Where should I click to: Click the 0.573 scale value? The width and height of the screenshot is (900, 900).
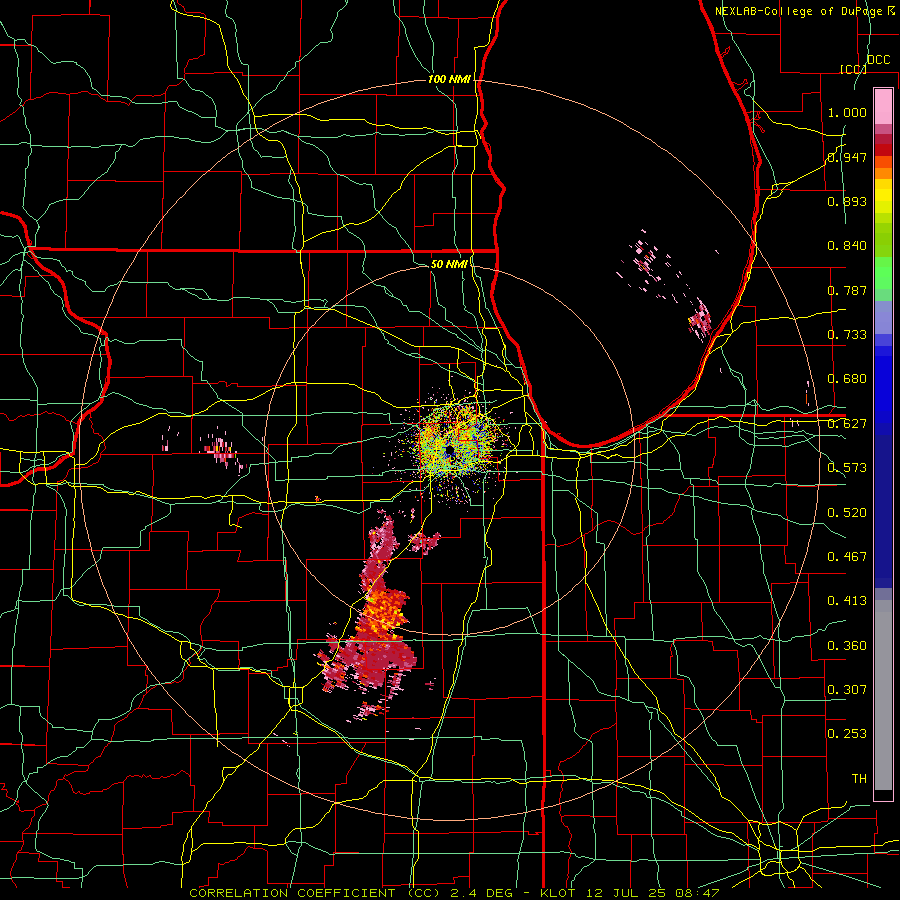click(847, 468)
